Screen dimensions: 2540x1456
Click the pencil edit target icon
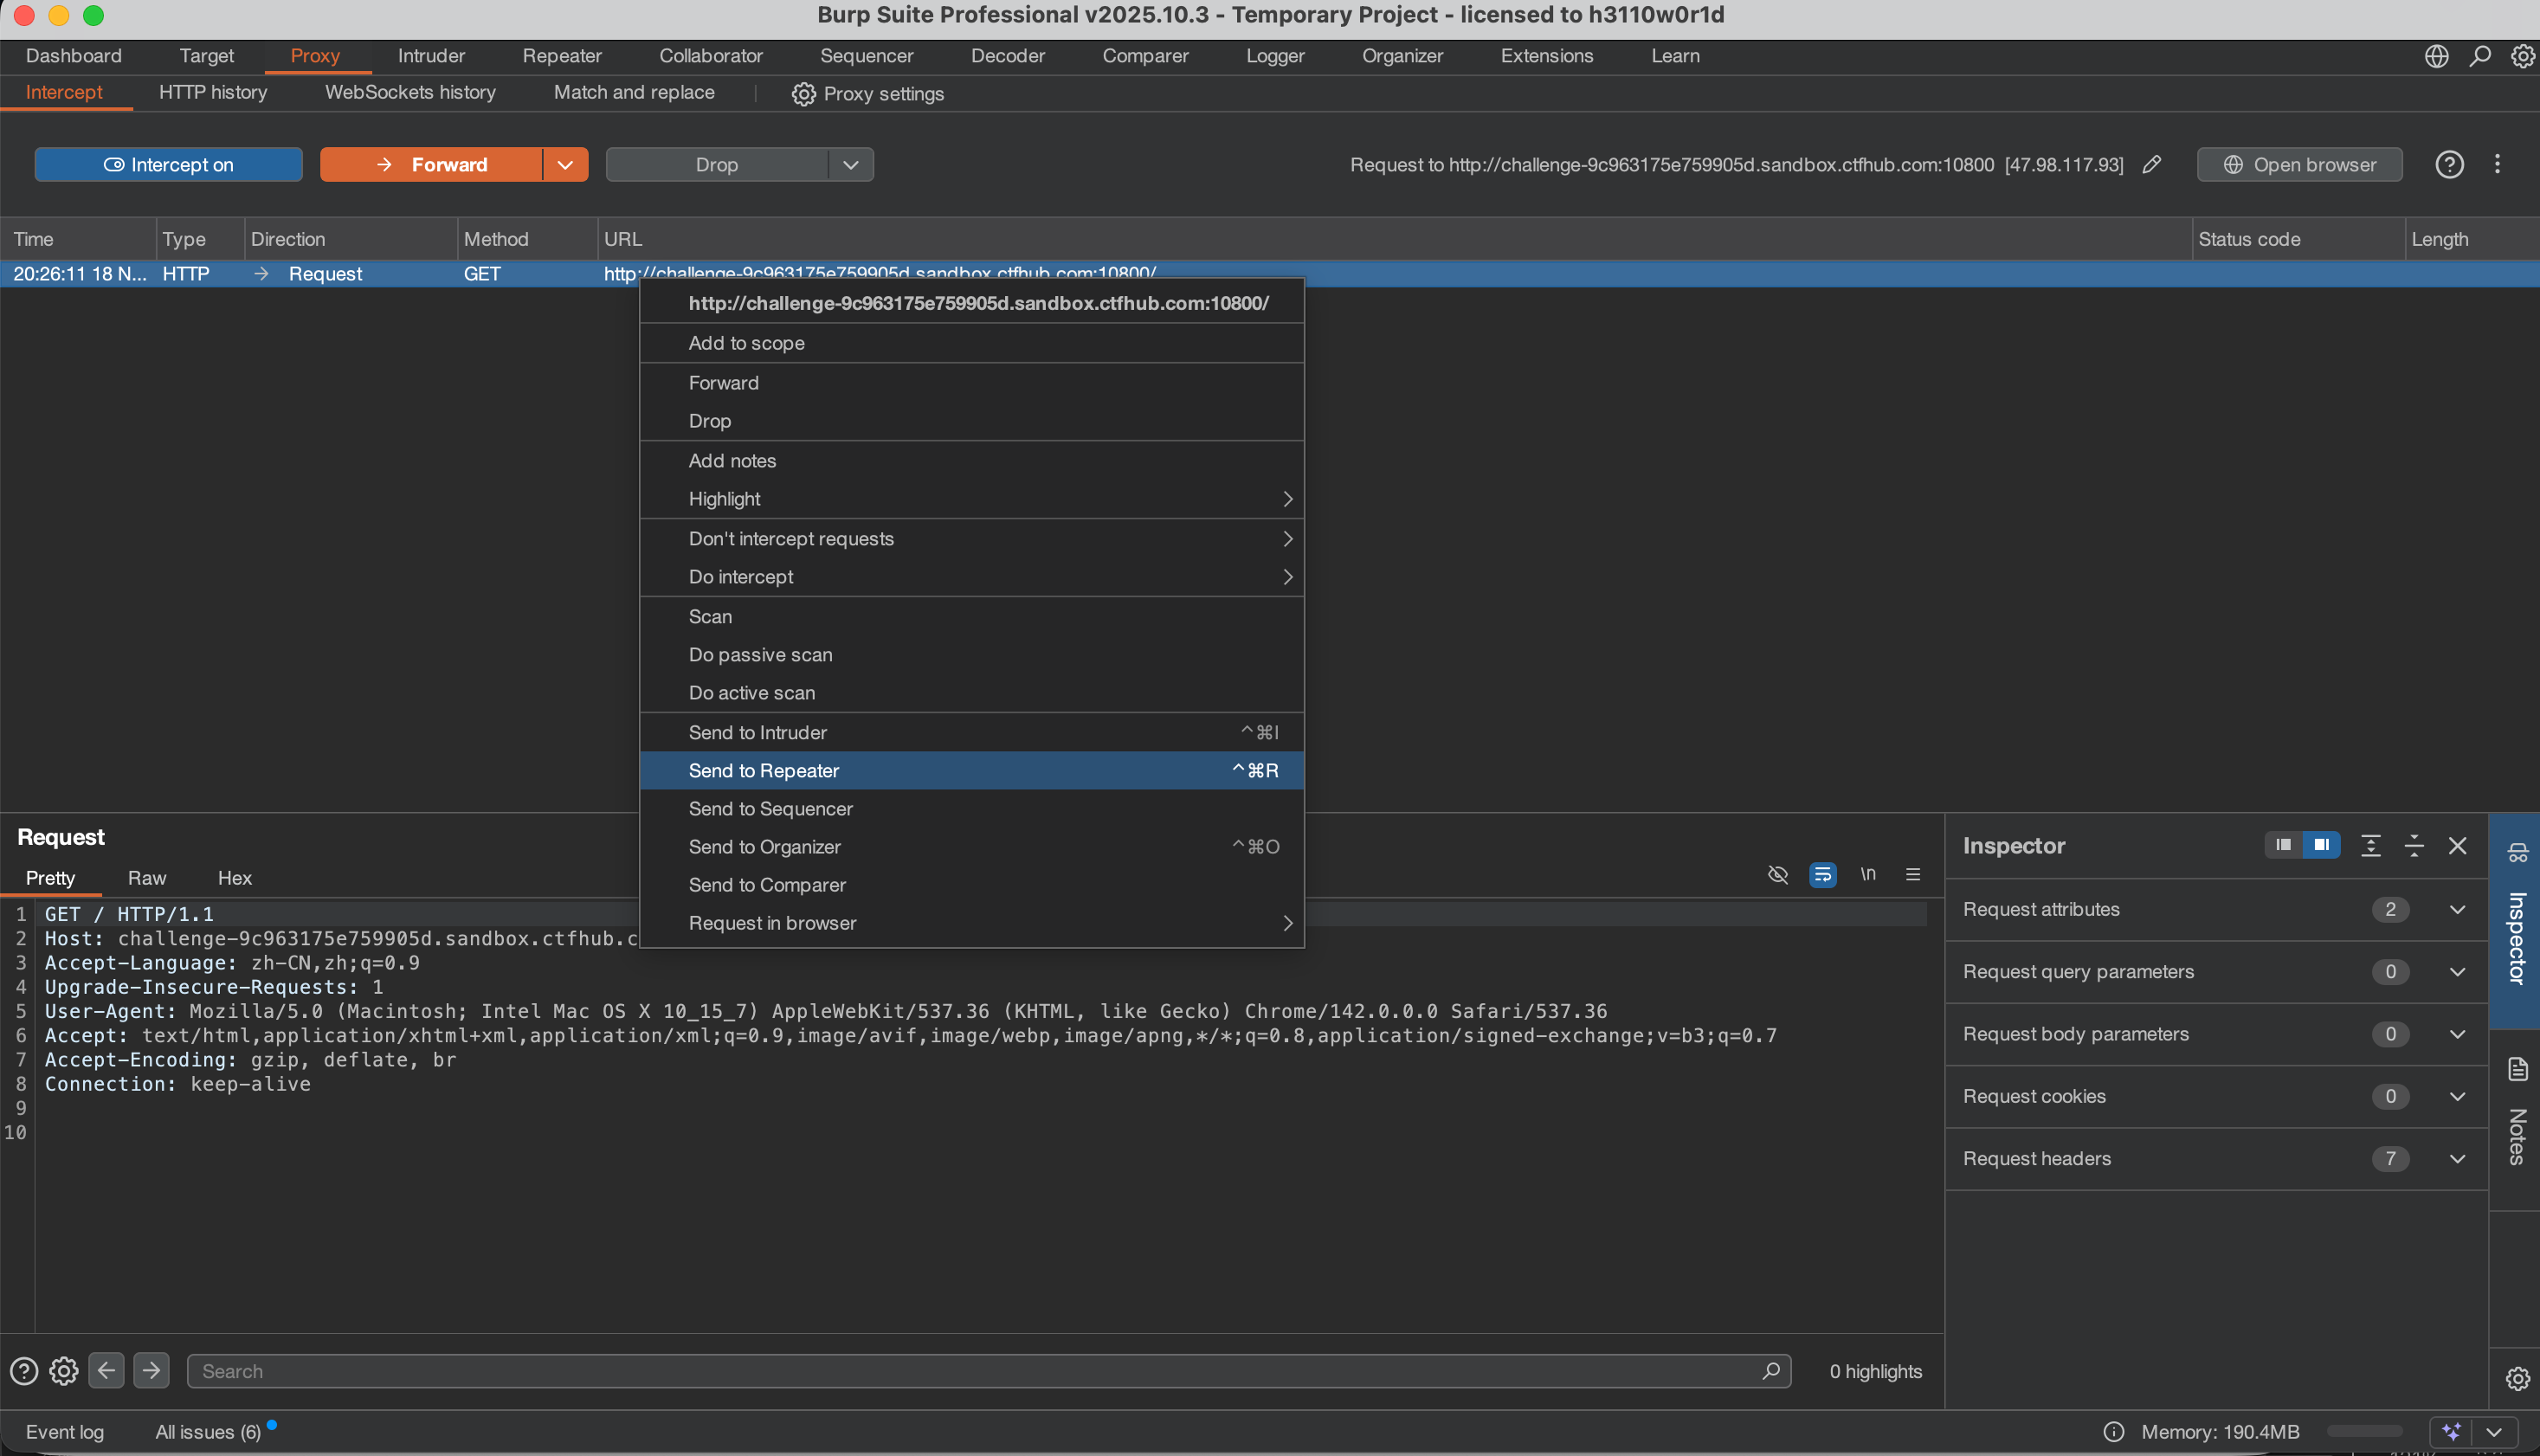click(x=2151, y=165)
